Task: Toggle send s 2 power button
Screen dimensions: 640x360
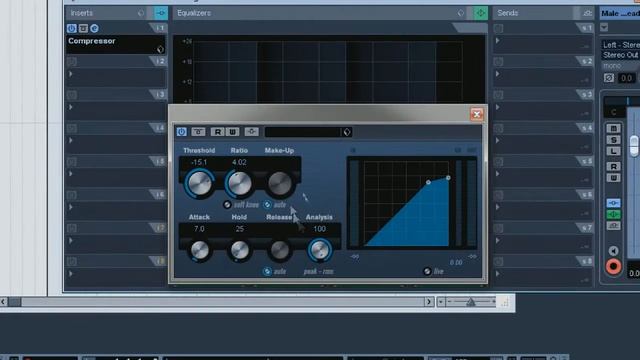Action: [498, 62]
